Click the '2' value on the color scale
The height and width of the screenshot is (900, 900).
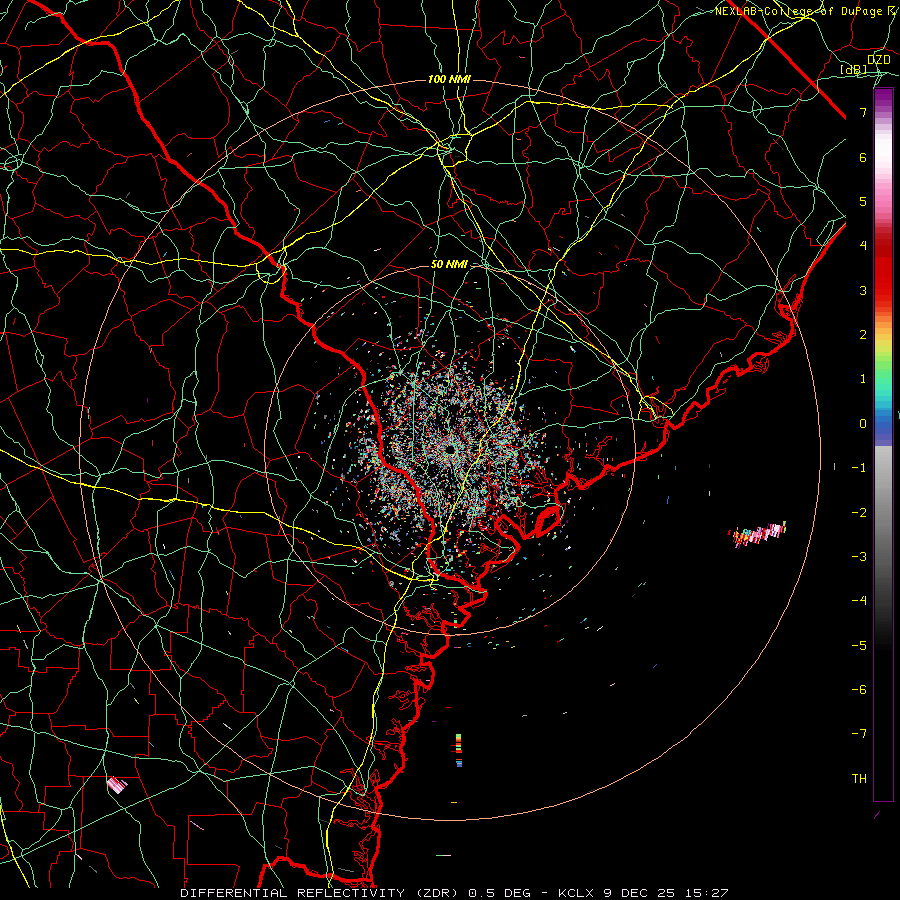(x=863, y=335)
